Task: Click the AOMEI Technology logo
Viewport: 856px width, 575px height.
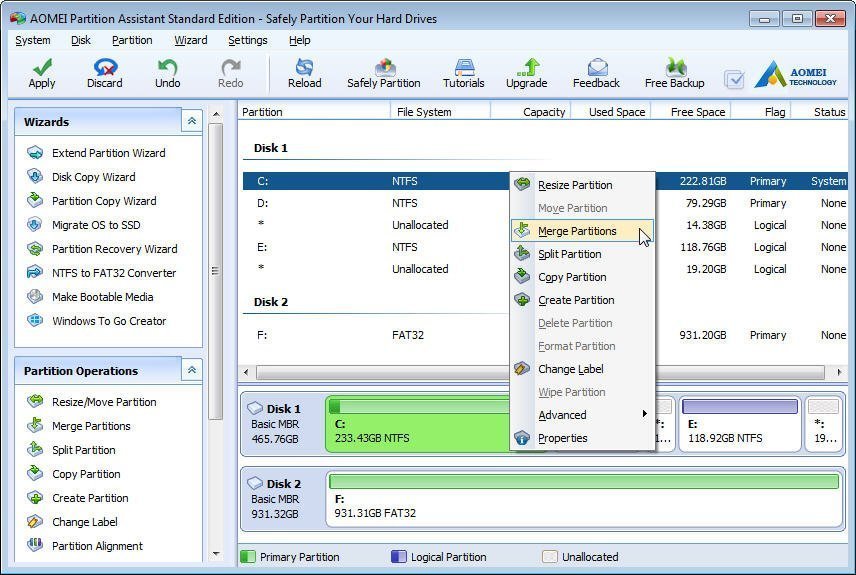Action: coord(796,74)
